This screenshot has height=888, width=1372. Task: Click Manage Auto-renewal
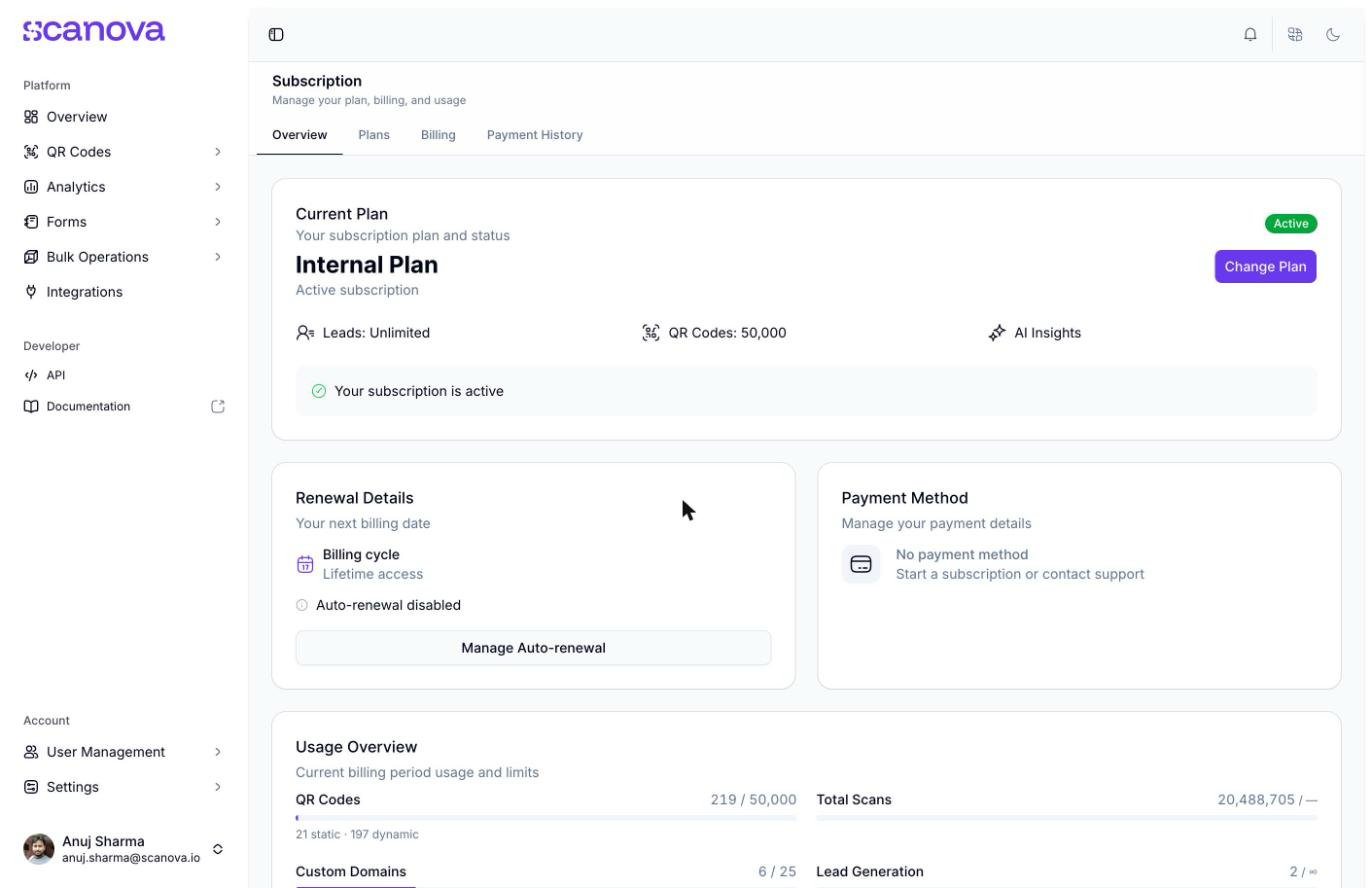click(x=534, y=648)
